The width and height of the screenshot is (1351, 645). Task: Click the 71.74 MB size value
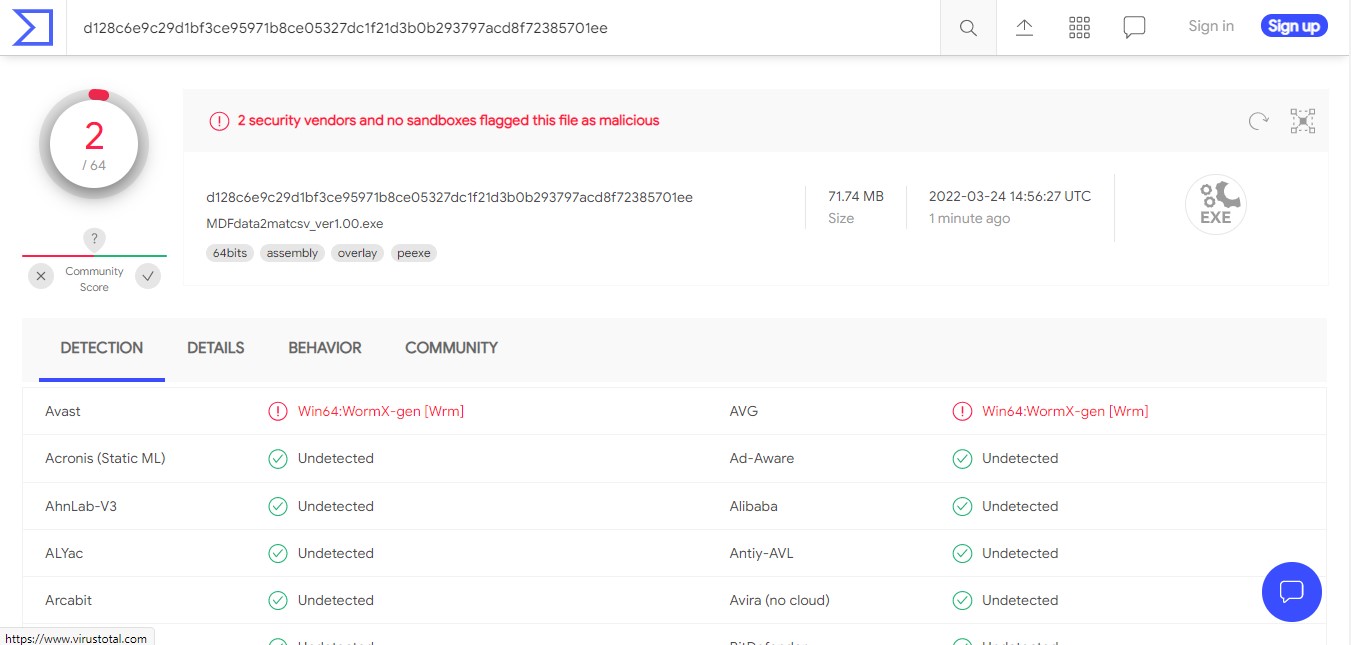click(856, 196)
